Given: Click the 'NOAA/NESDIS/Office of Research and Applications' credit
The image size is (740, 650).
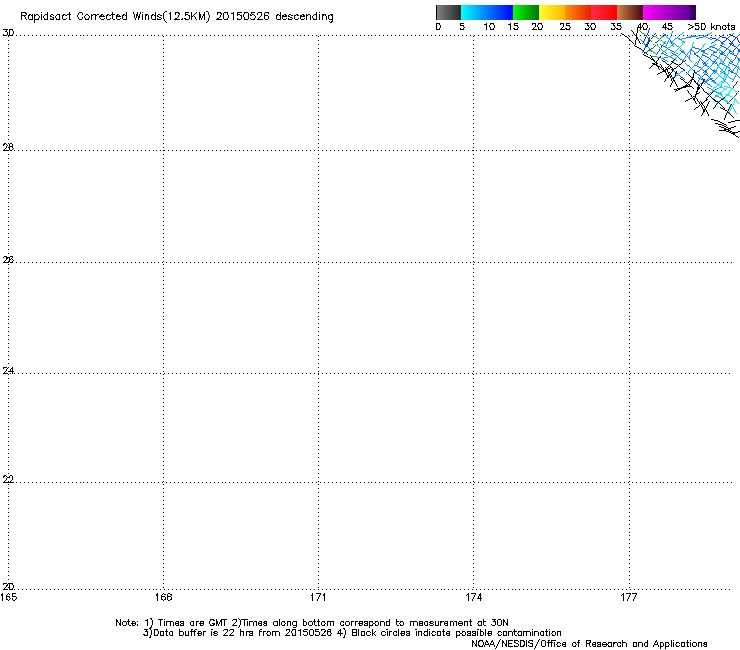Looking at the screenshot, I should [589, 644].
